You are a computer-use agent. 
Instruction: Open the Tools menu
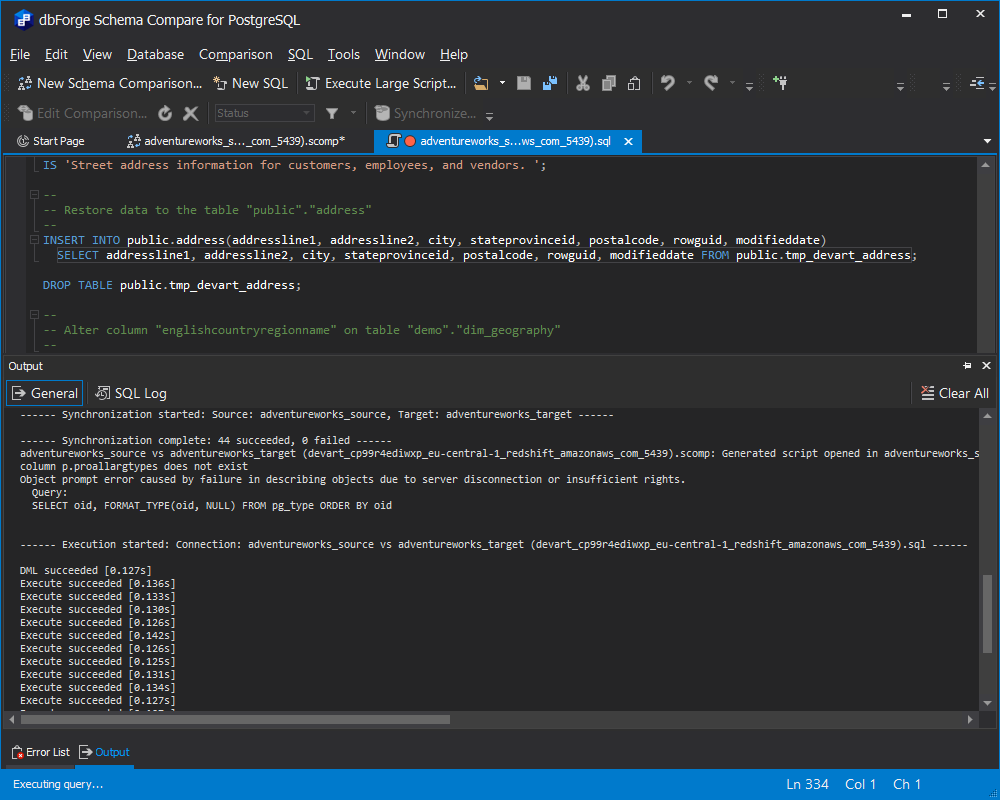(x=344, y=55)
